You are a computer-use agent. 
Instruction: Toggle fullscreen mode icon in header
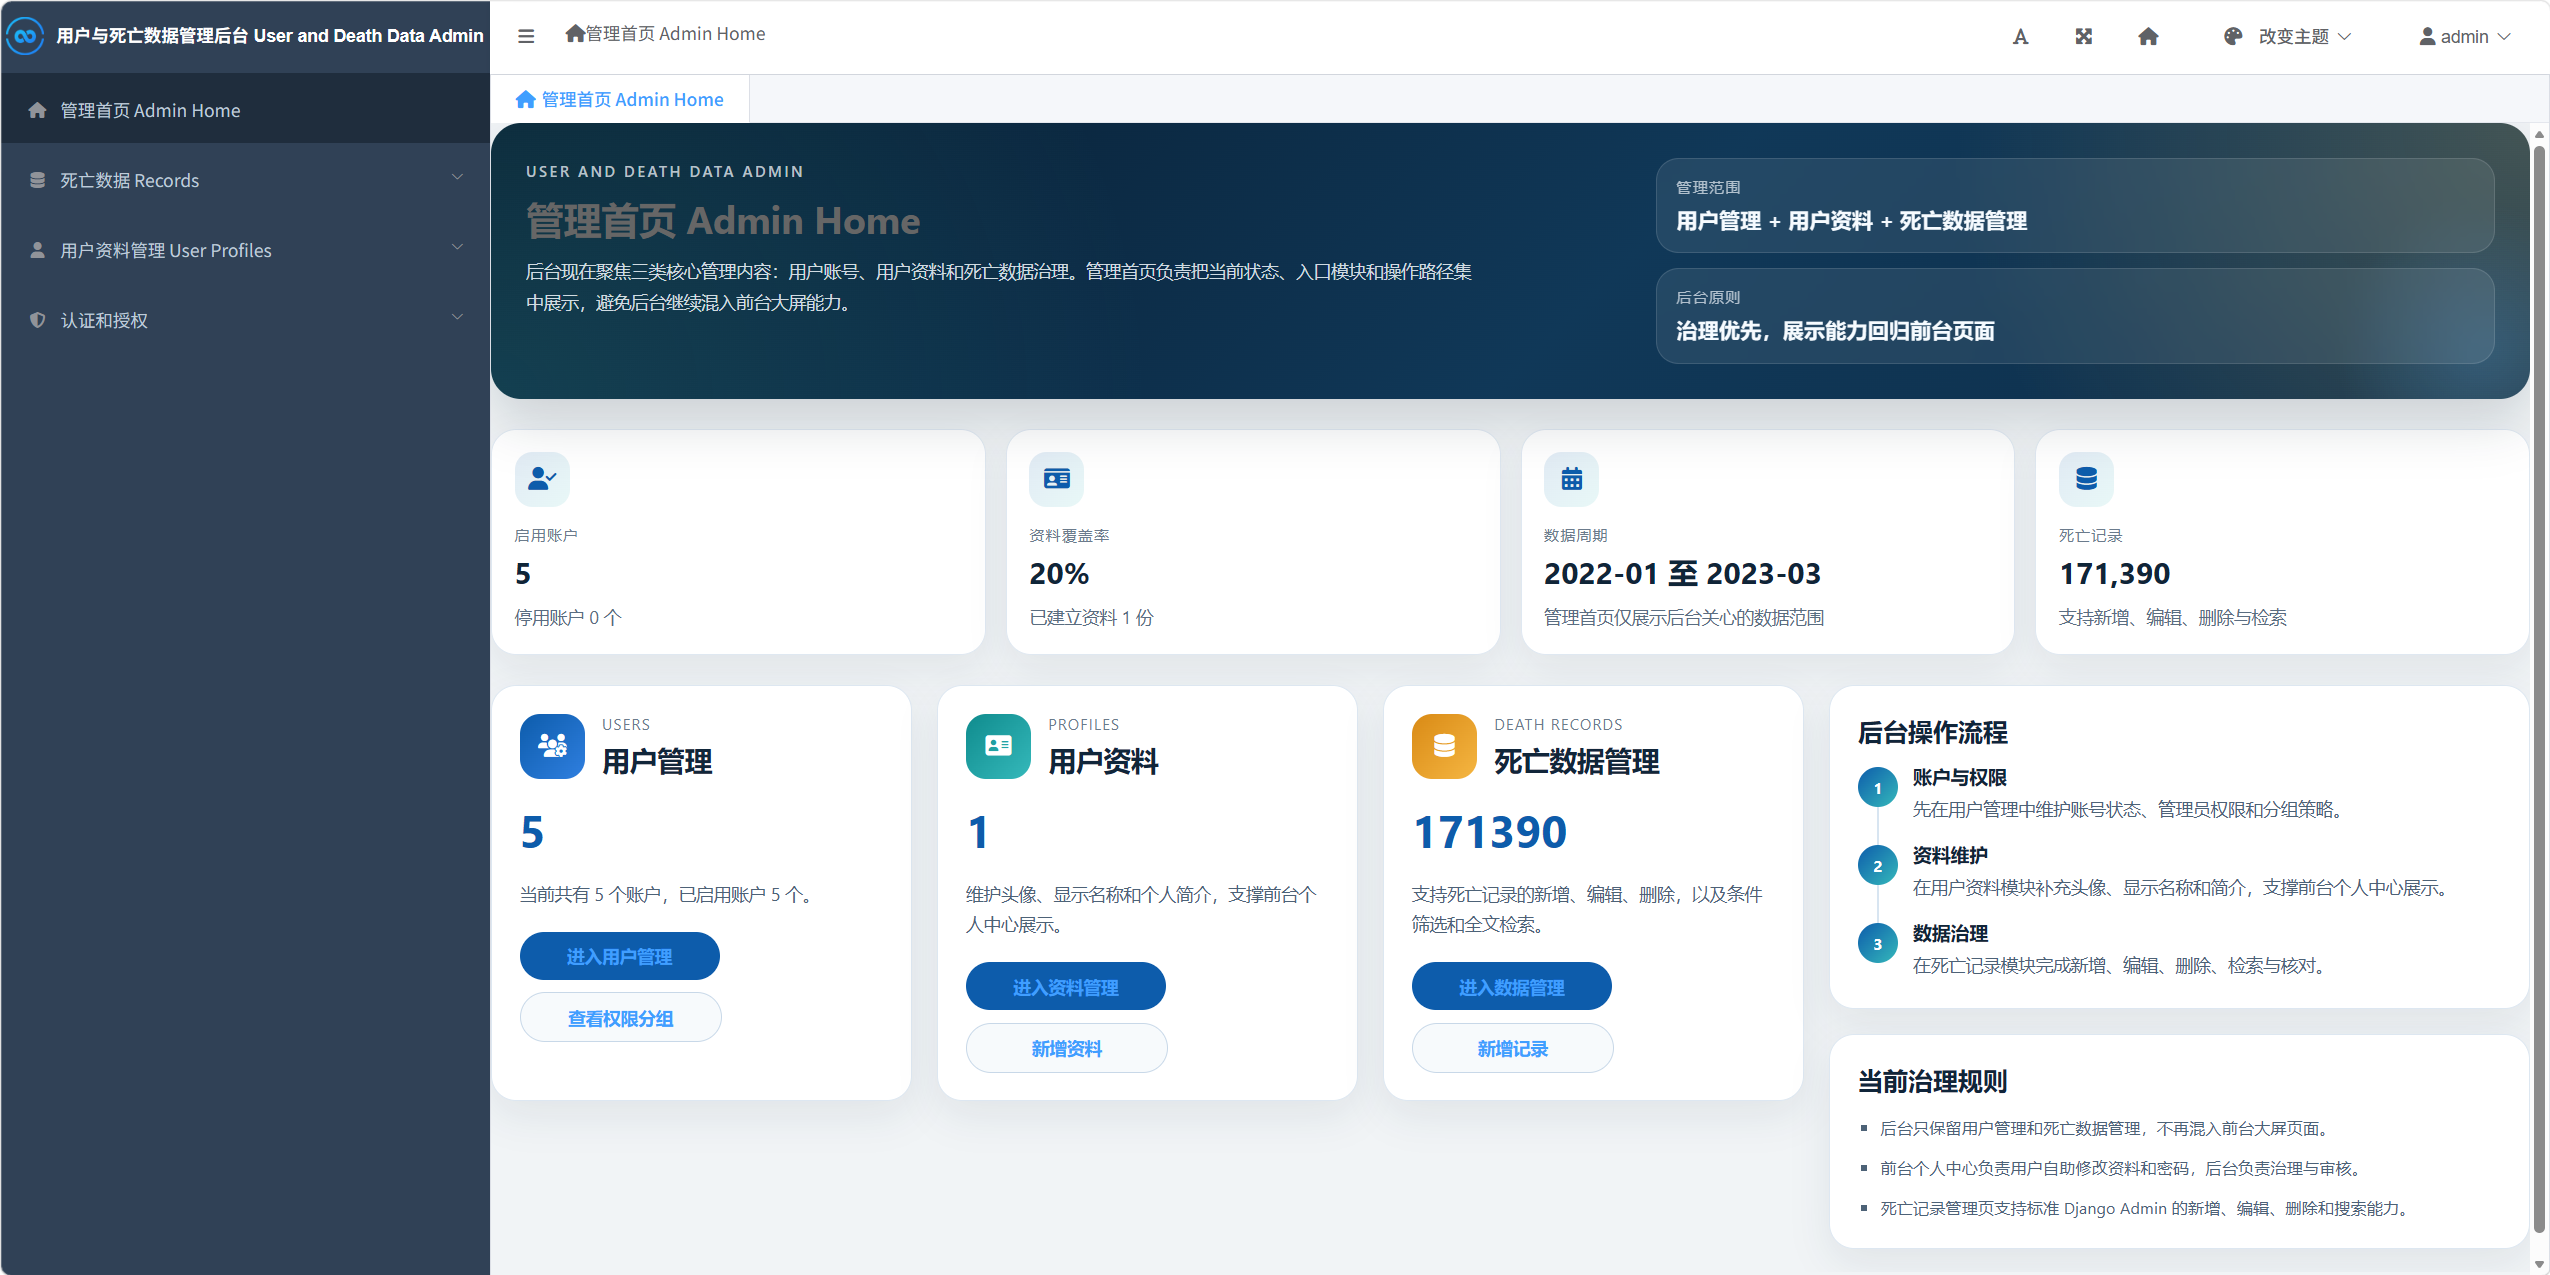pyautogui.click(x=2084, y=37)
